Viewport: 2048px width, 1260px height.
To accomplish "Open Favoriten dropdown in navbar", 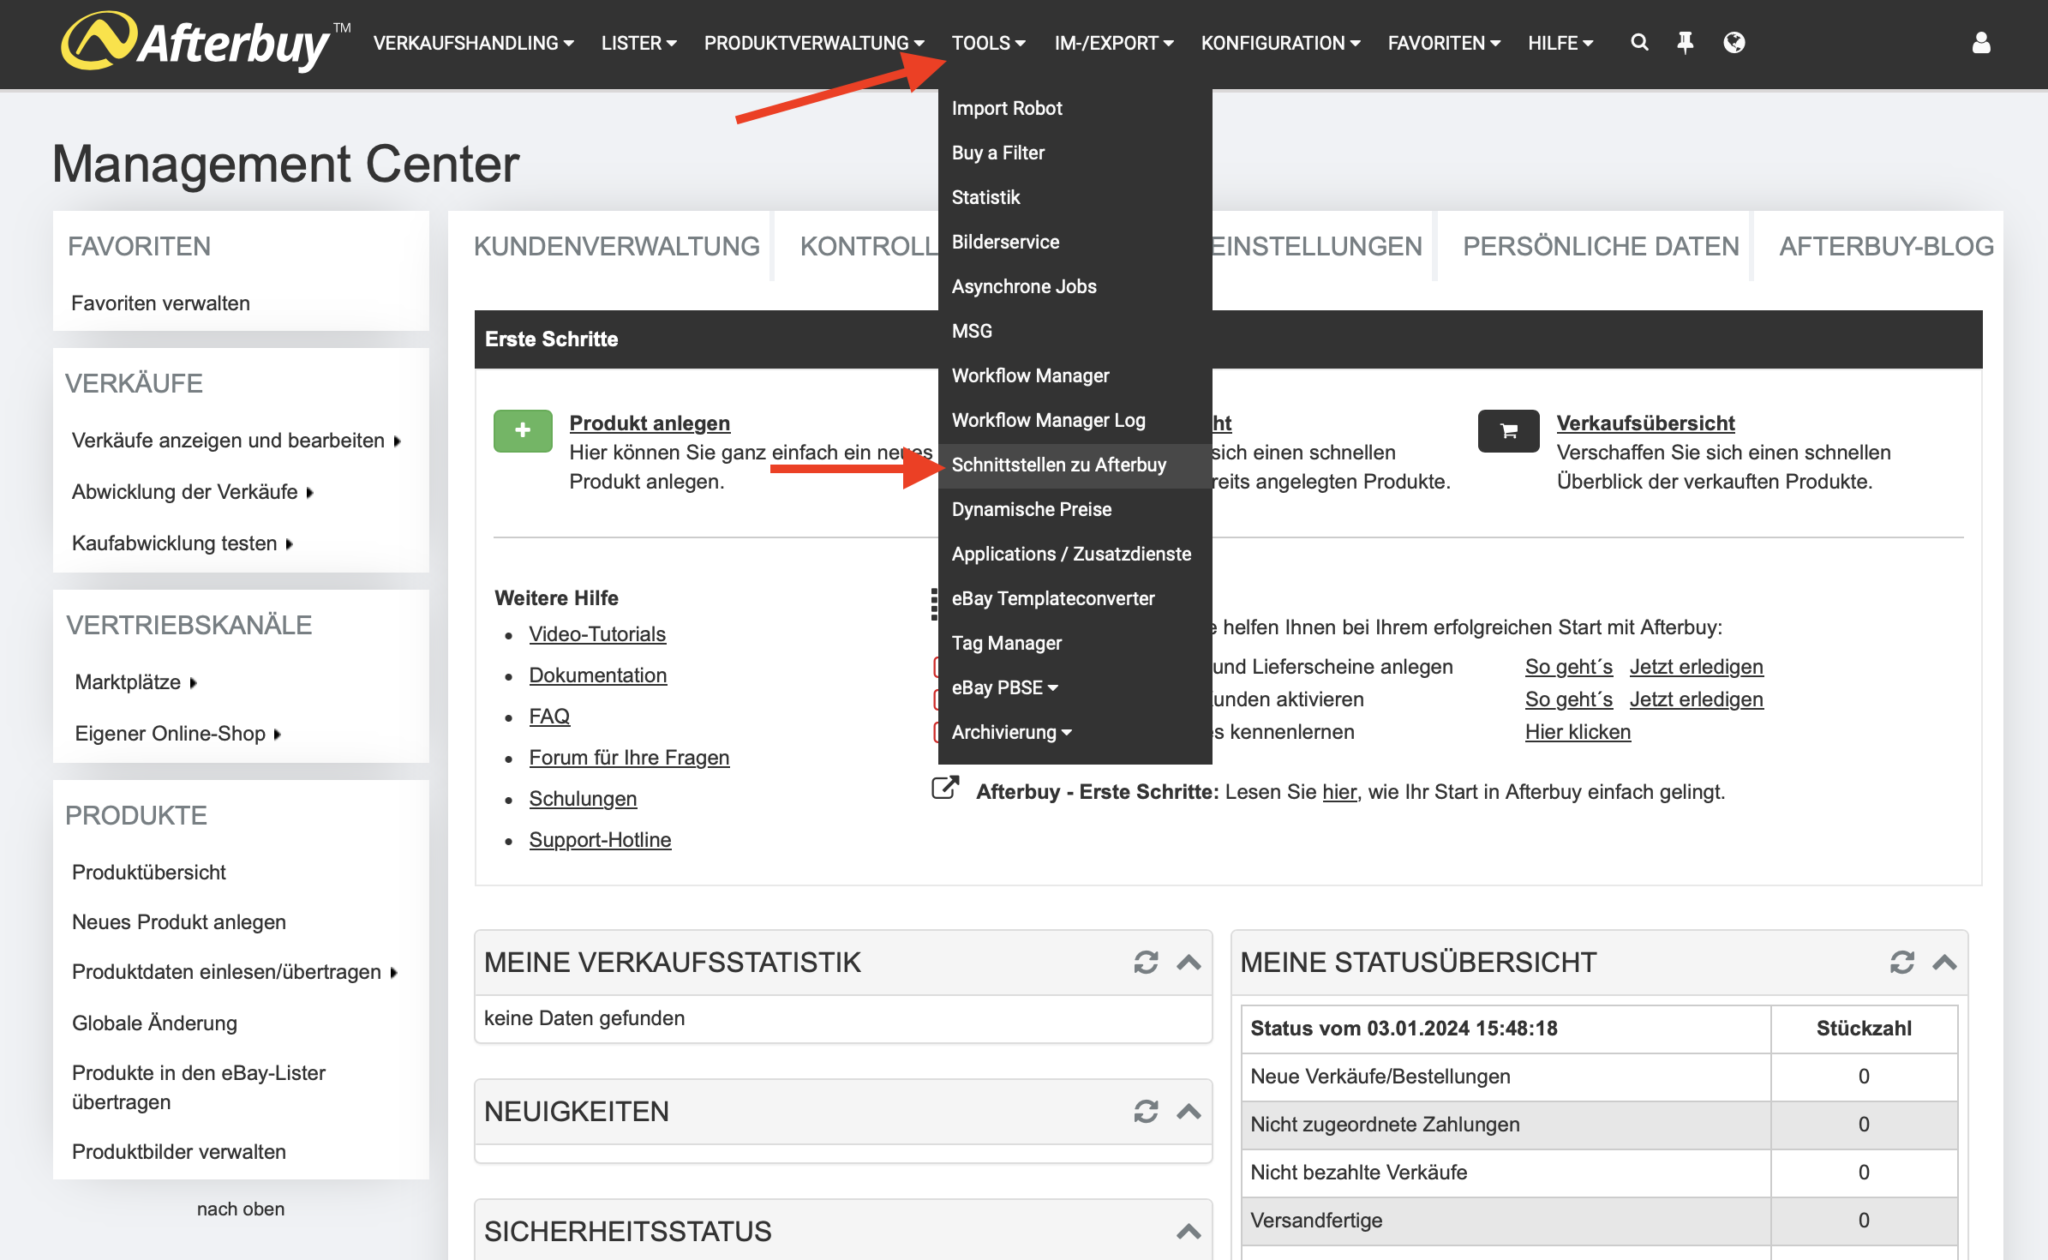I will point(1444,43).
